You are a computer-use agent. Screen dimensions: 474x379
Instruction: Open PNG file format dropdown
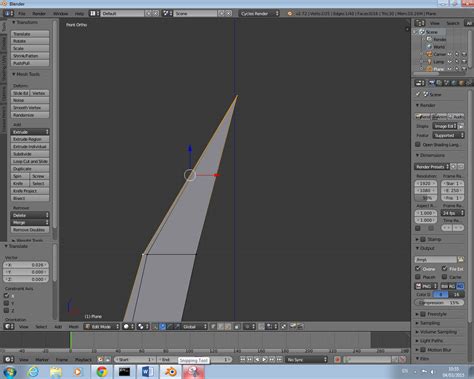tap(426, 286)
